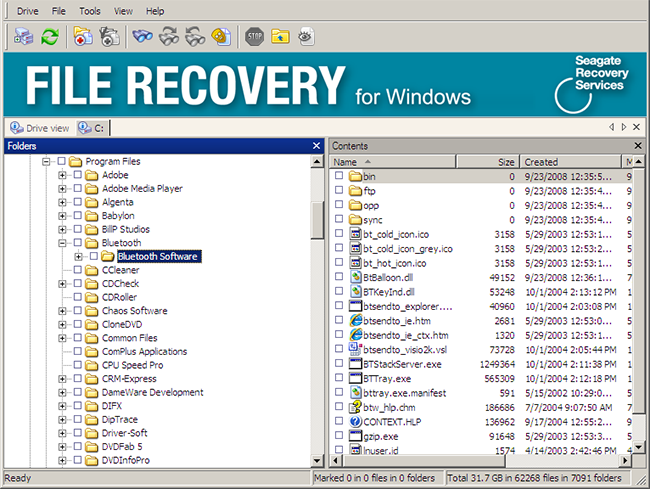
Task: Expand the Chaos Software folder node
Action: 62,311
